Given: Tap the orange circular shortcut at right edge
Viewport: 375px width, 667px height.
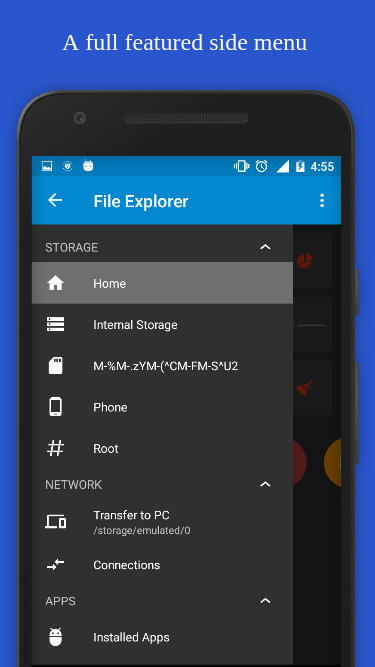Looking at the screenshot, I should (x=332, y=462).
